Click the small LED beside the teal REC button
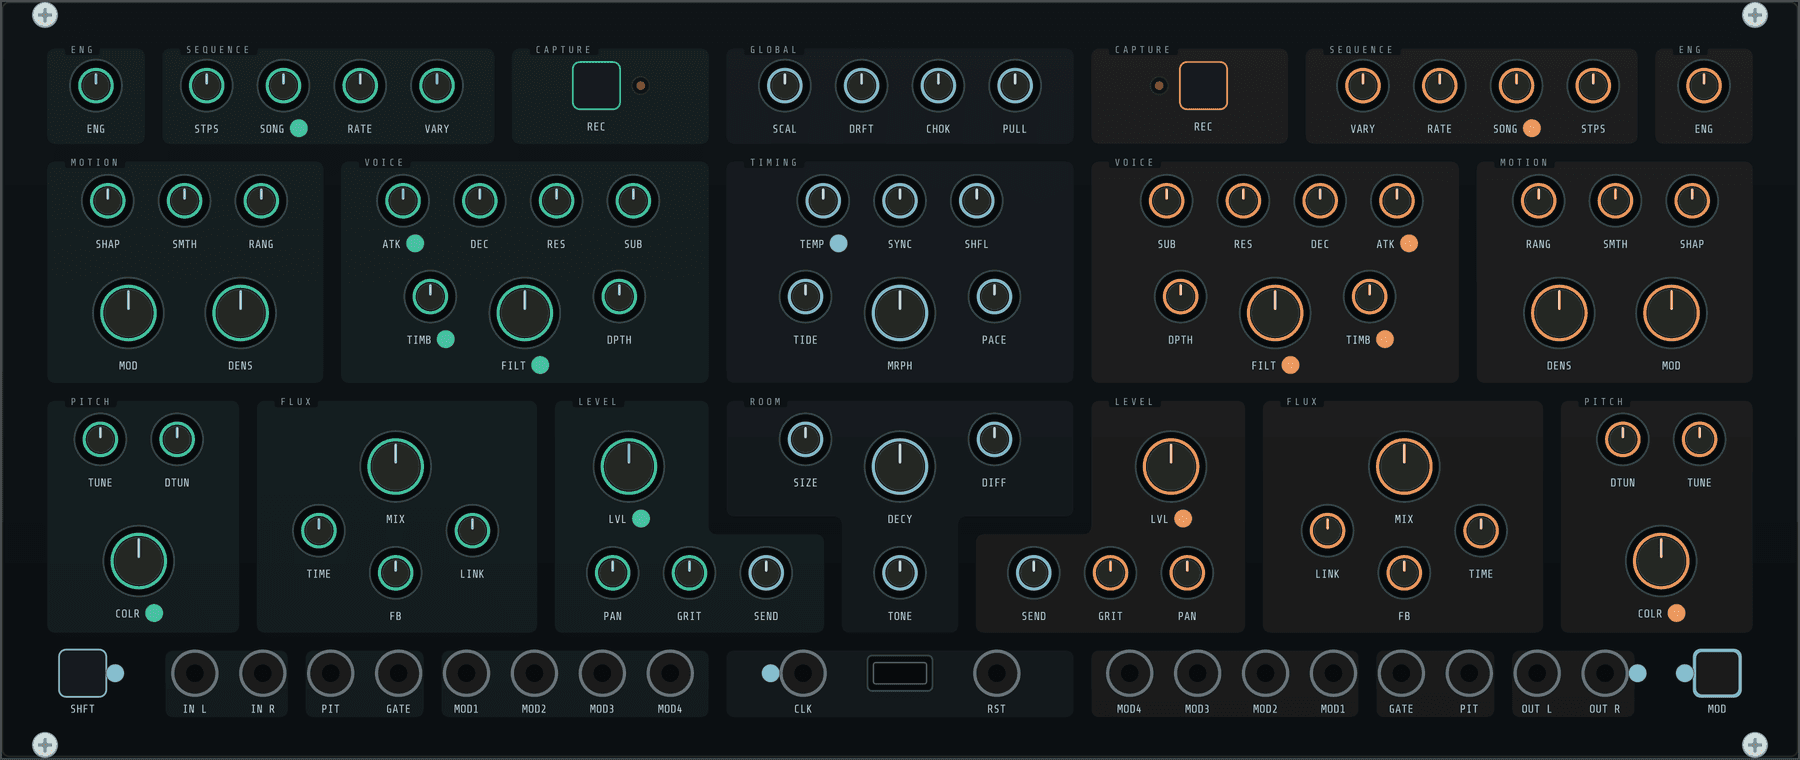 pyautogui.click(x=641, y=86)
